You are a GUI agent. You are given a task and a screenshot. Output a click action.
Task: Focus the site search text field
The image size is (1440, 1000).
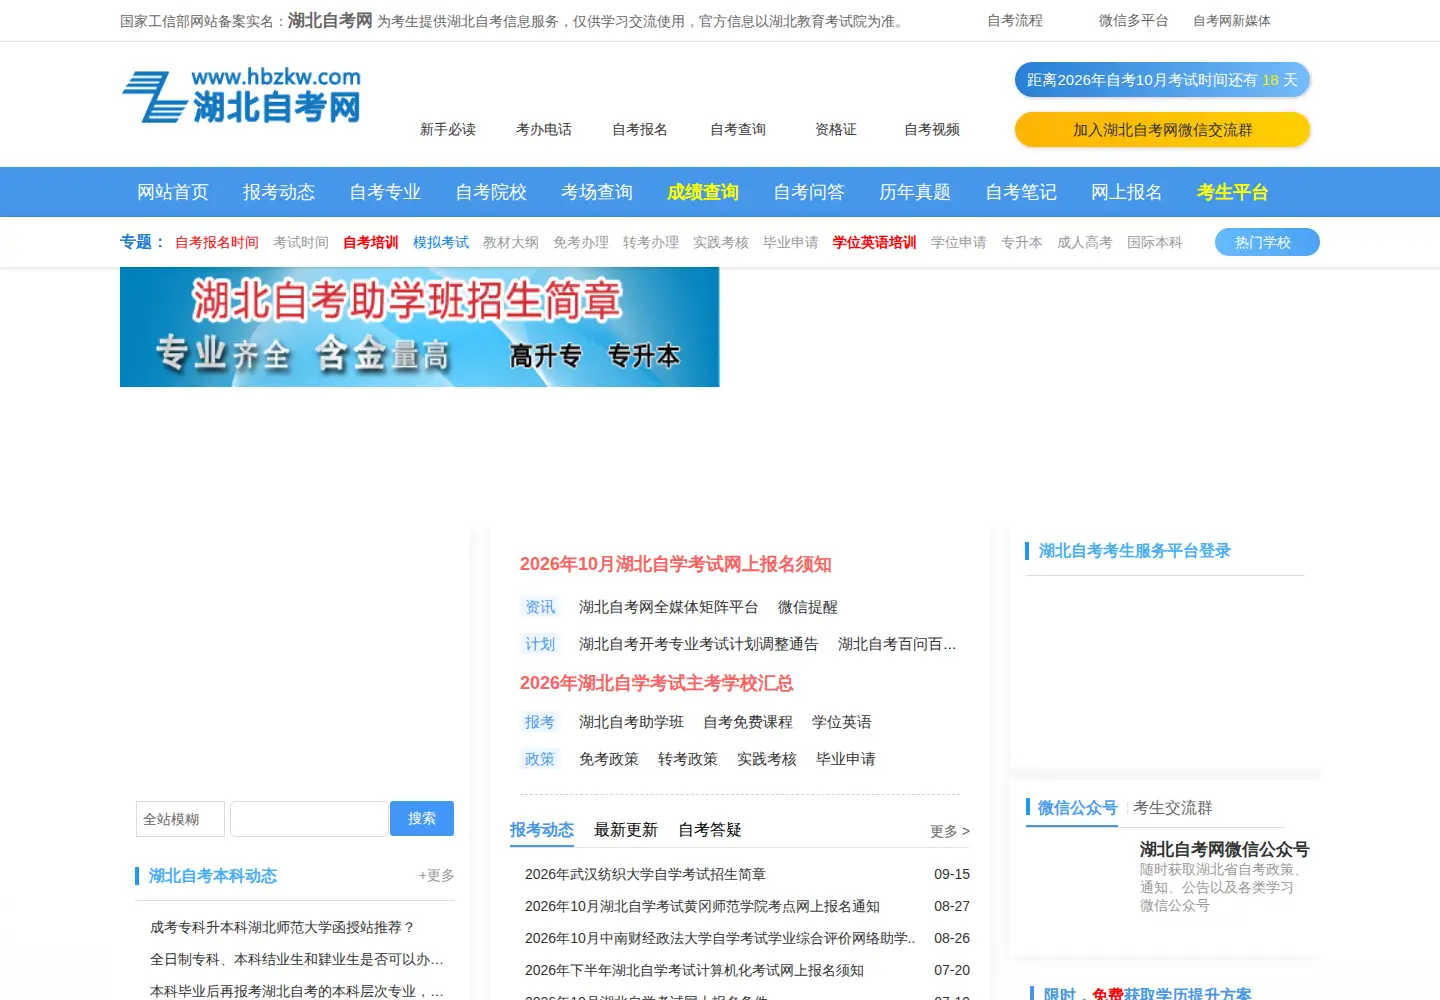[309, 819]
